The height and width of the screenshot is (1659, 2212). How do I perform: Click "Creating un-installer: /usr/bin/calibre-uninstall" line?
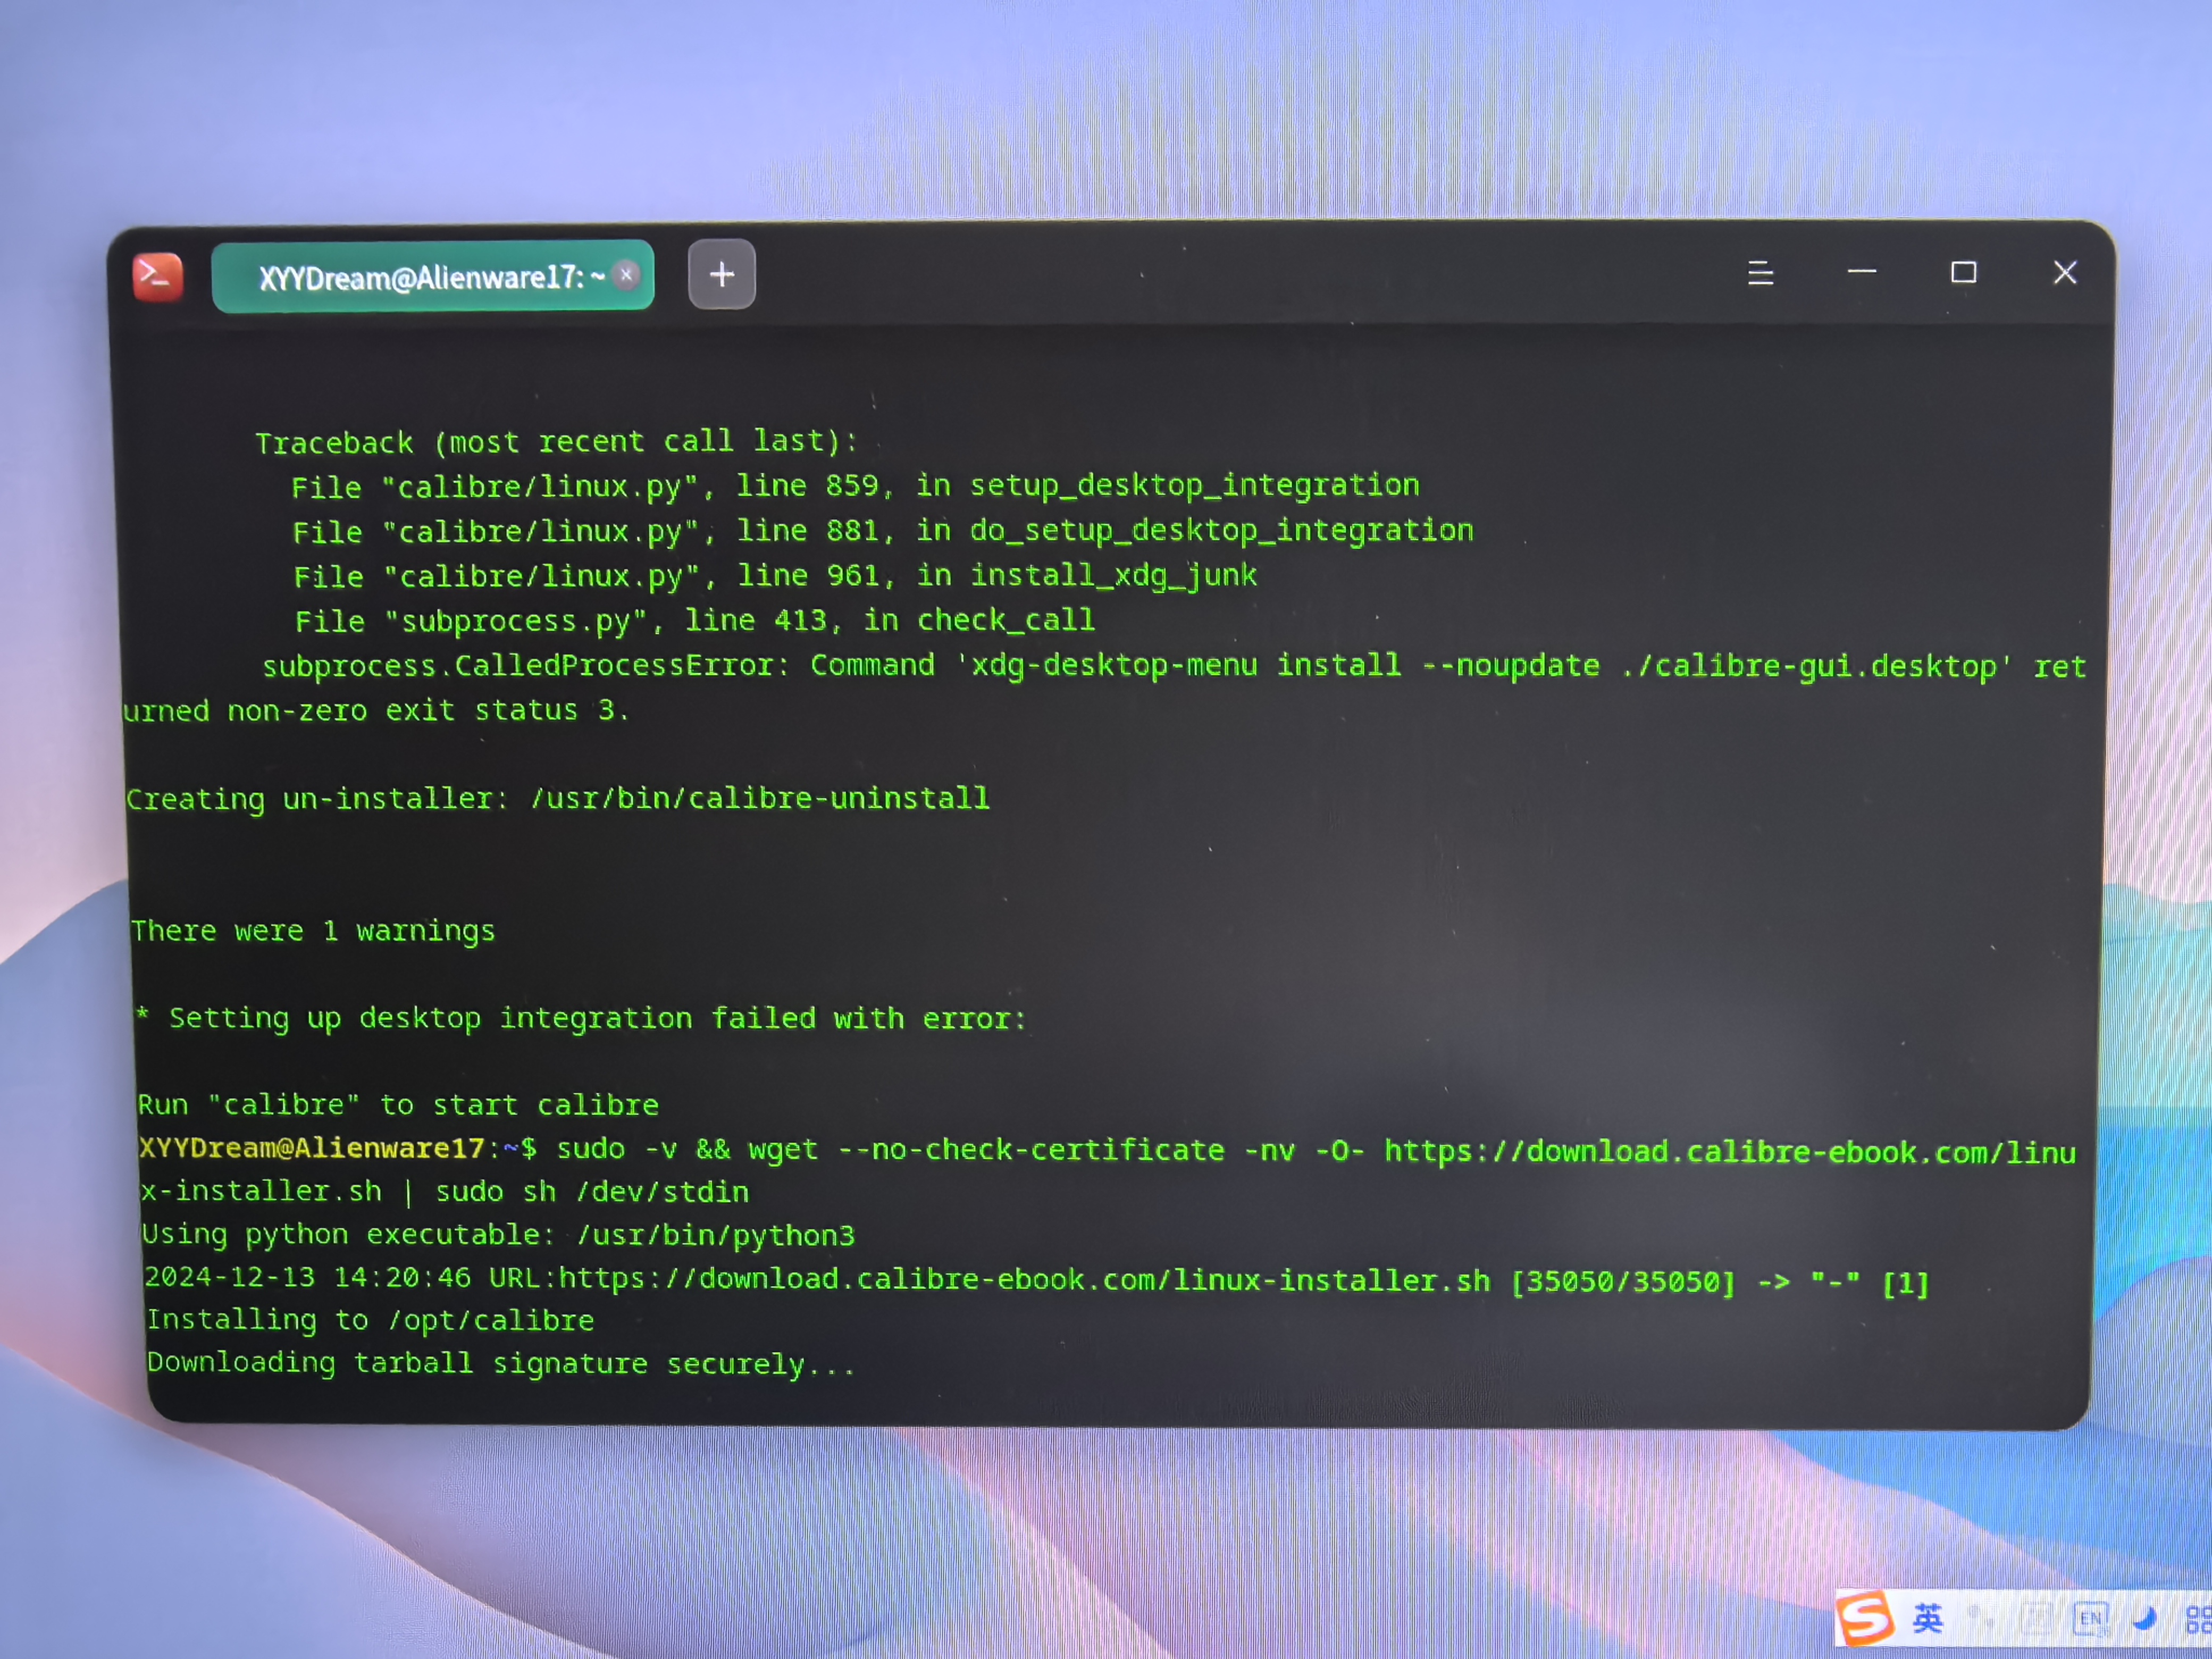coord(557,799)
